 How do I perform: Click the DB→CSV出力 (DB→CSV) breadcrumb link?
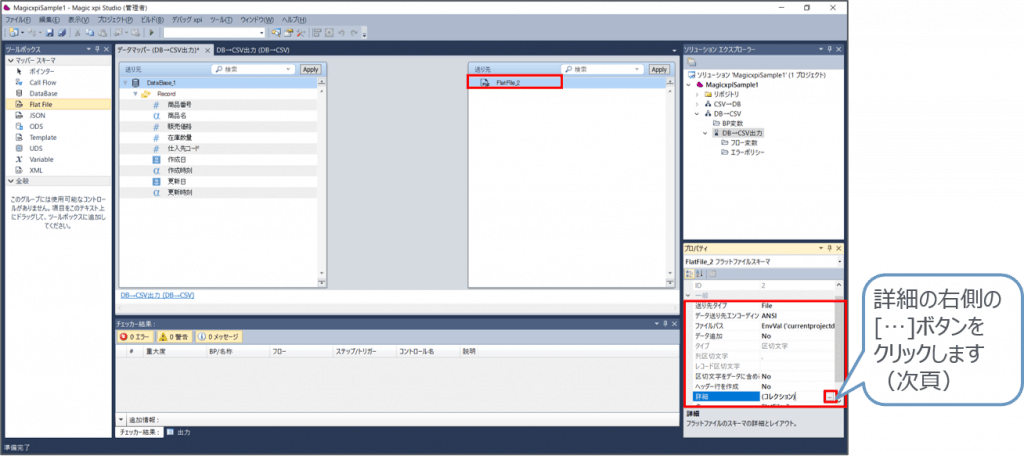pos(157,296)
